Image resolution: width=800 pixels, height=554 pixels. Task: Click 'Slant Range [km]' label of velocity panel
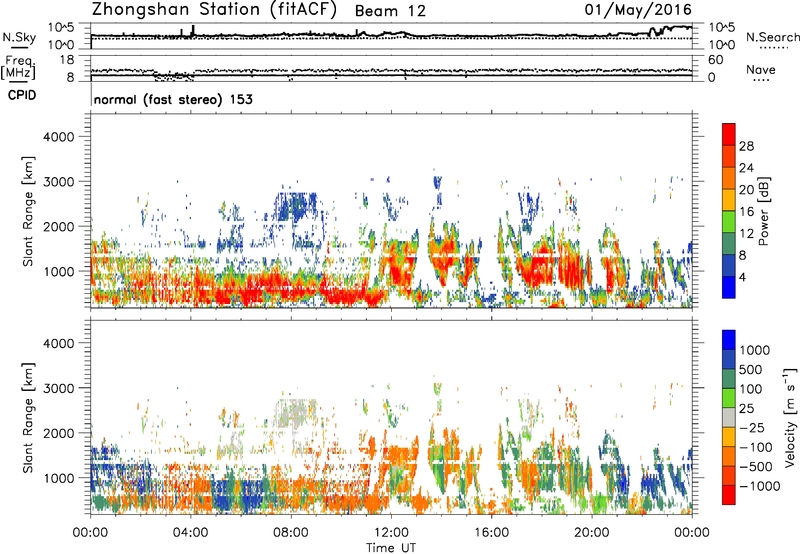(x=28, y=418)
